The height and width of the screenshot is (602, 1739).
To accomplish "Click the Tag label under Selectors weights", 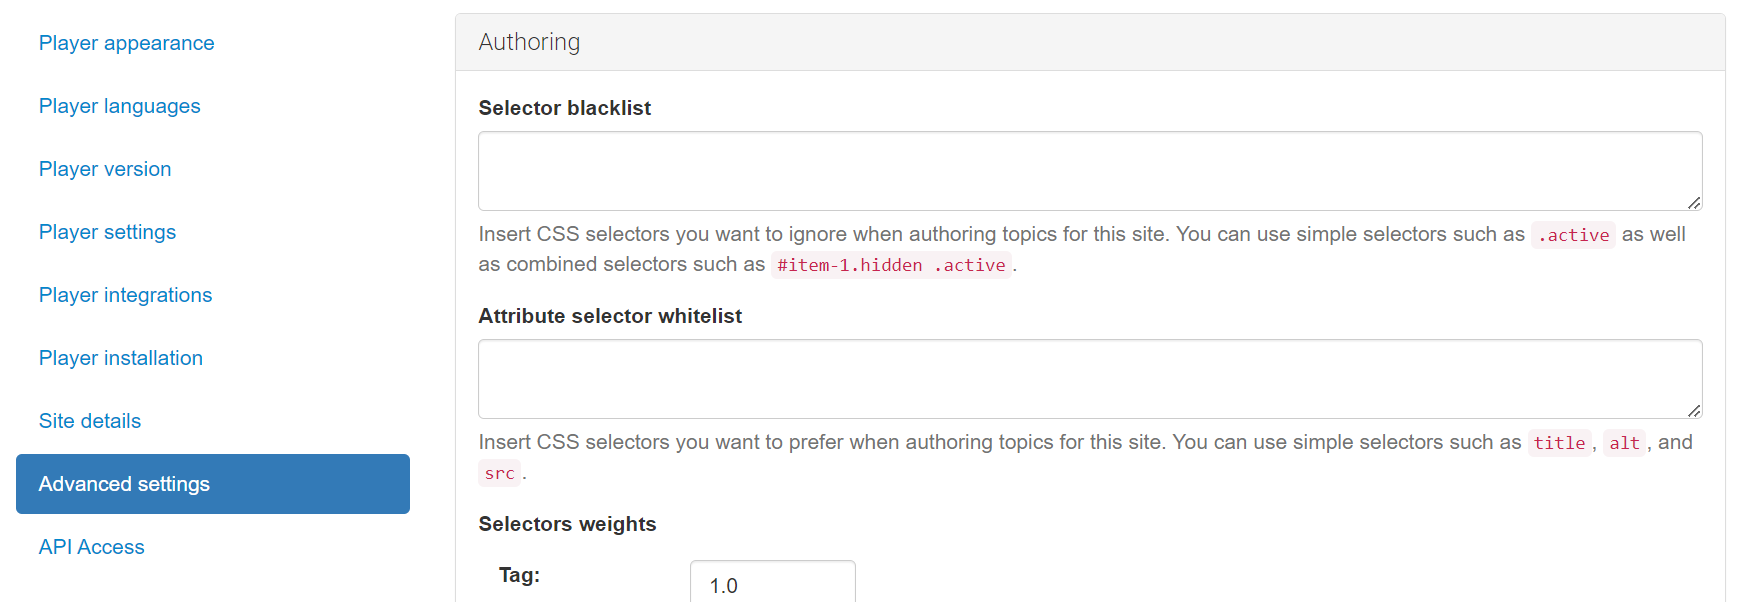I will click(x=519, y=575).
